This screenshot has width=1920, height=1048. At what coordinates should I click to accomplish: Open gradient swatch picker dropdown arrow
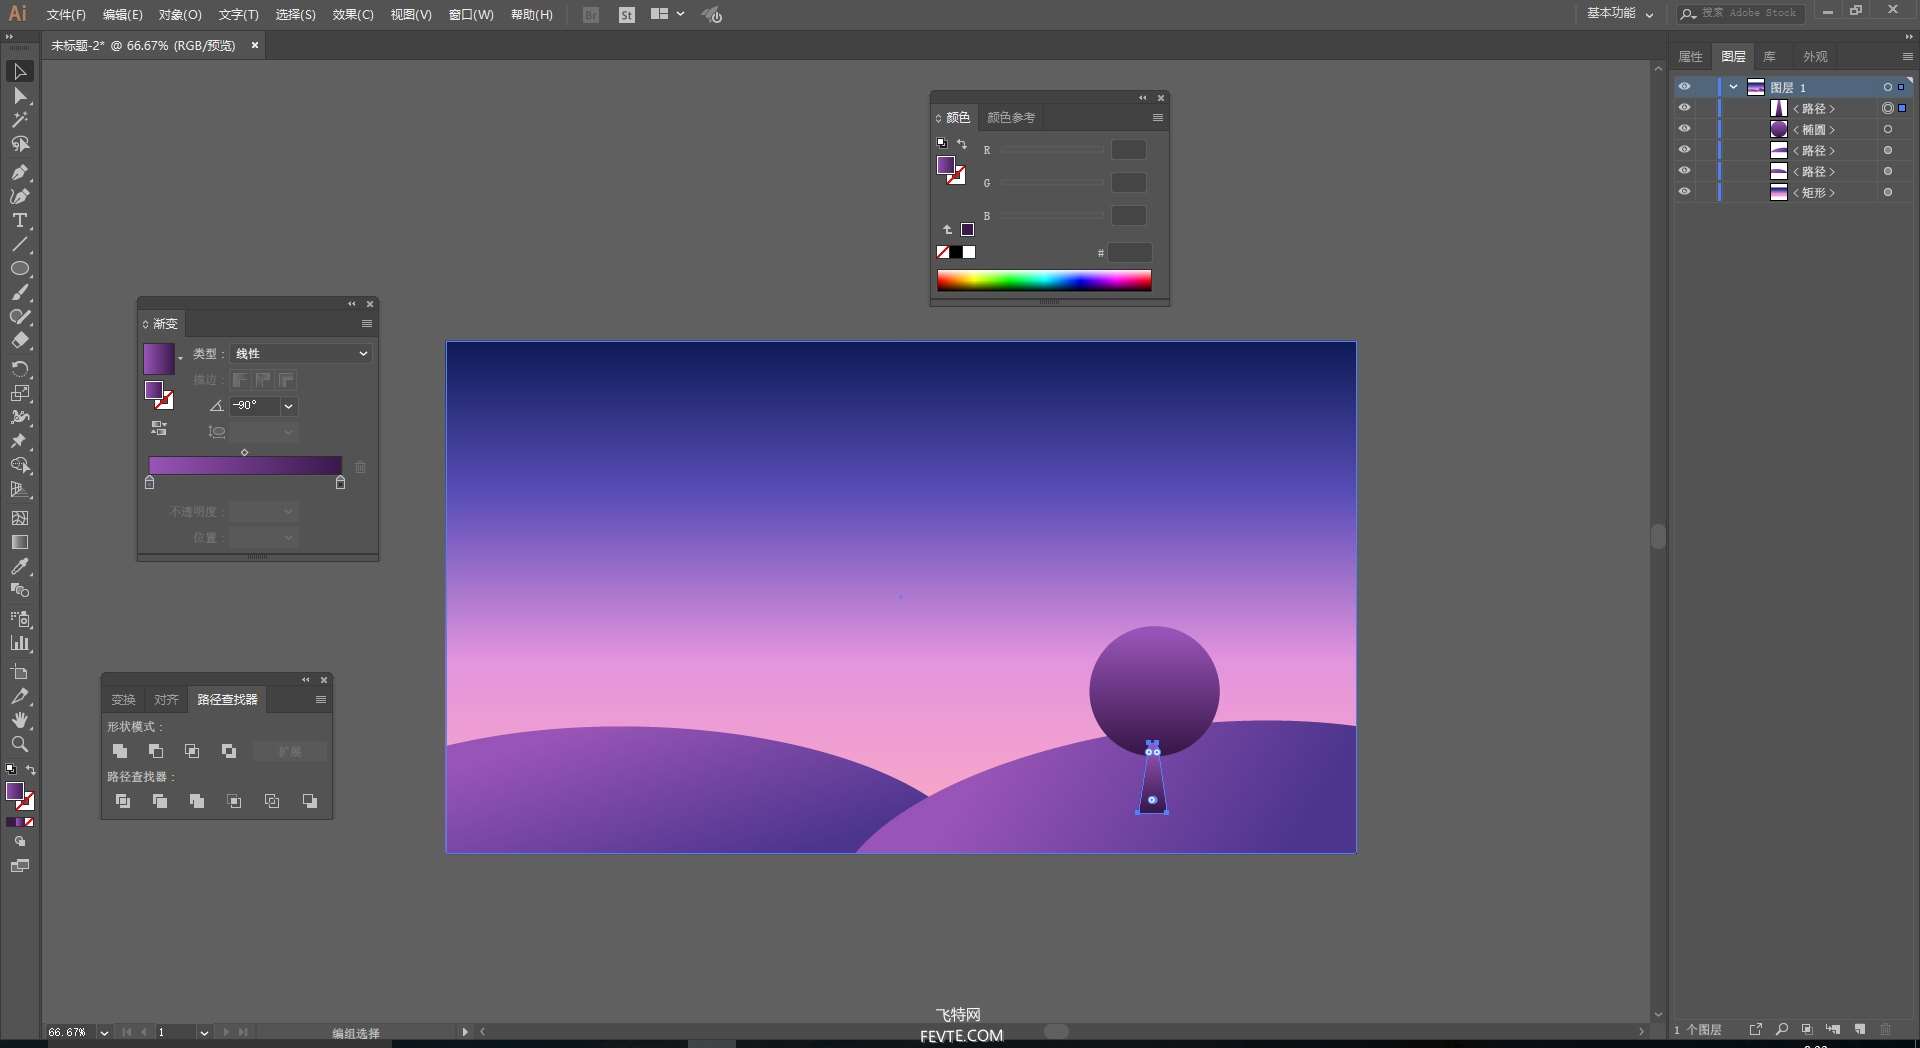pos(180,358)
